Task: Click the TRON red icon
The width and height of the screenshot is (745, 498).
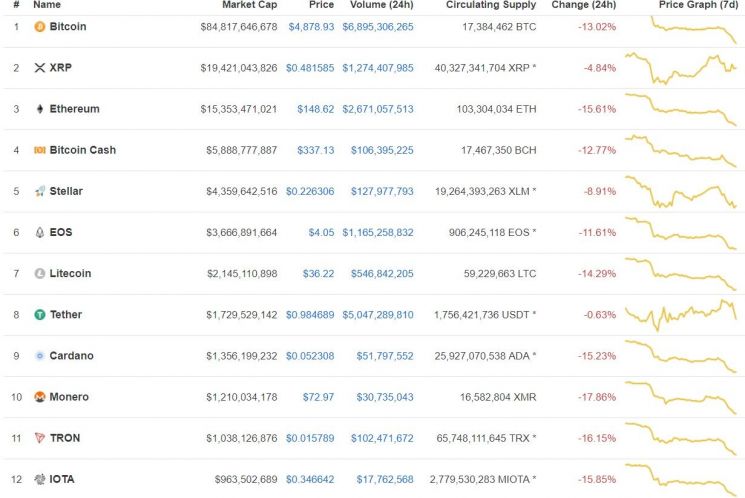Action: [x=40, y=438]
